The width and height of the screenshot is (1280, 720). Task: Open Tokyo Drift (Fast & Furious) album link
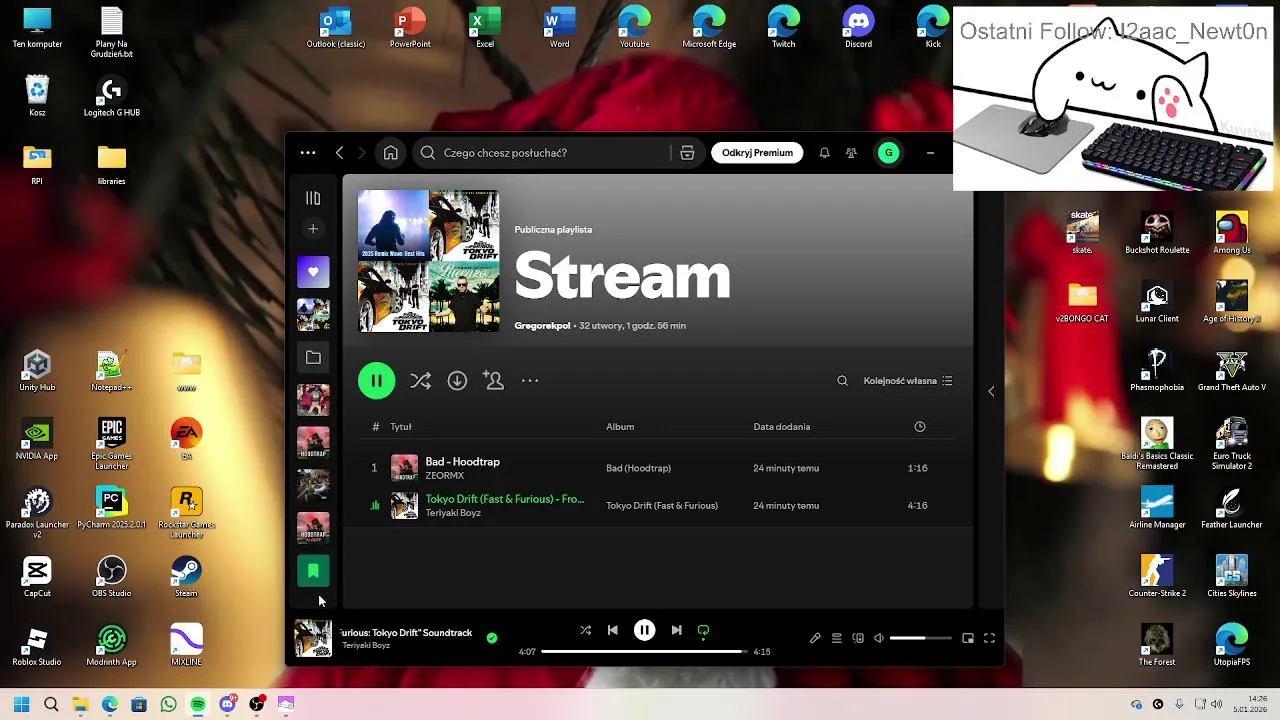[662, 506]
